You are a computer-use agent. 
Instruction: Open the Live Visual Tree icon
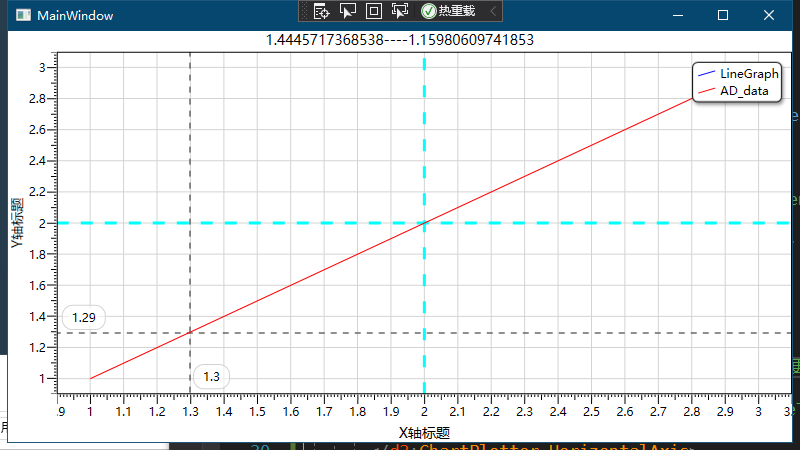pyautogui.click(x=321, y=11)
